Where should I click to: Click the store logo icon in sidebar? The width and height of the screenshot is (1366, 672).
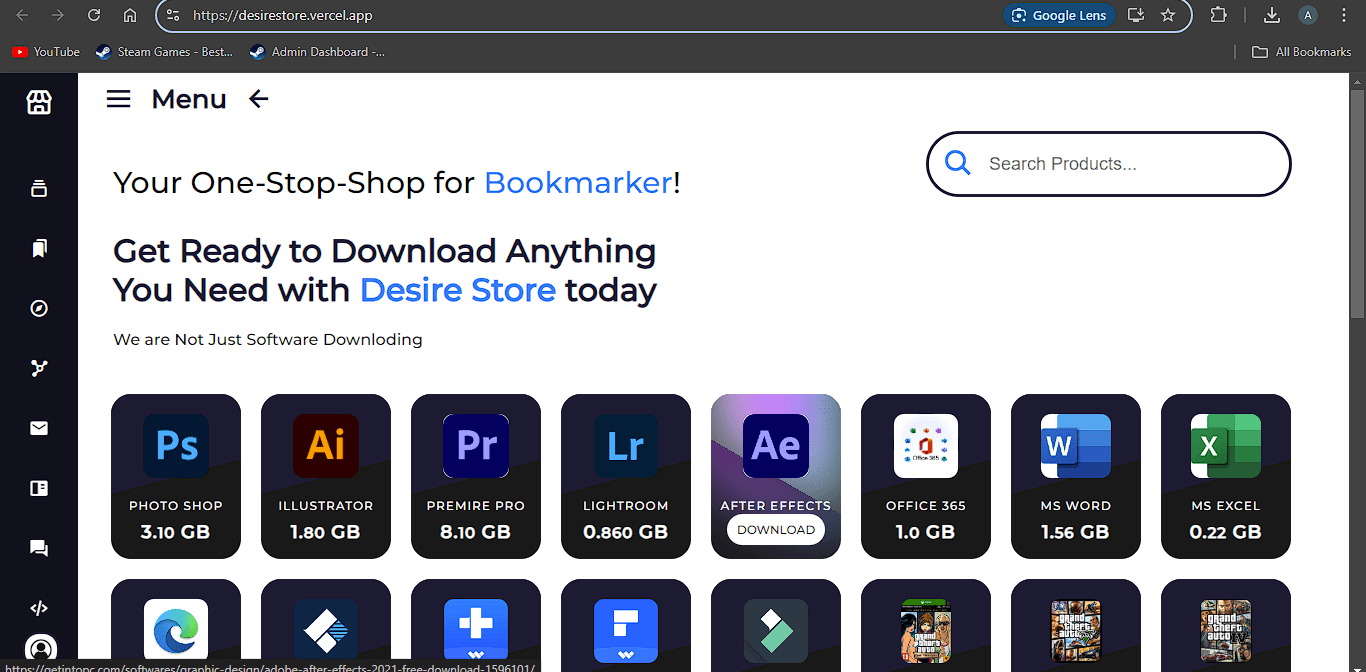[39, 102]
